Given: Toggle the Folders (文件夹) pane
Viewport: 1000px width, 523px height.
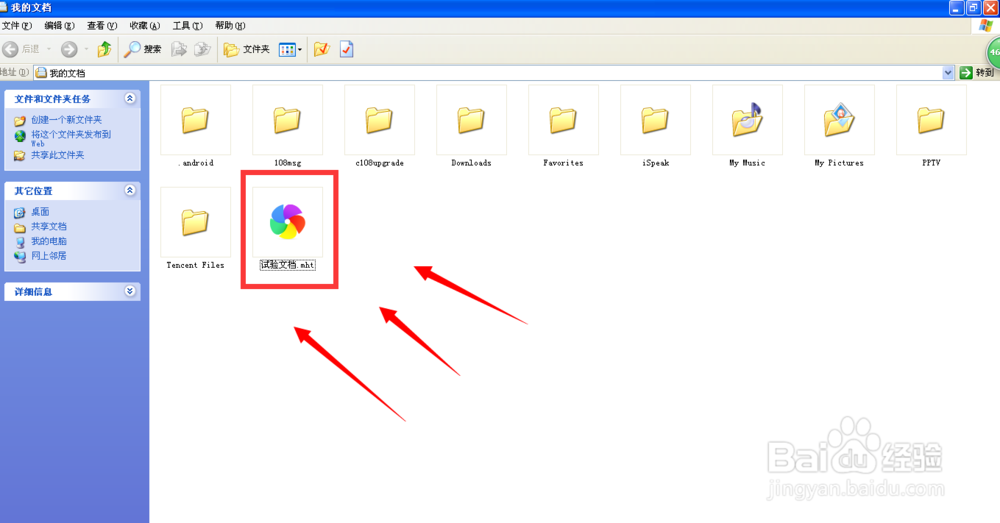Looking at the screenshot, I should [x=247, y=49].
